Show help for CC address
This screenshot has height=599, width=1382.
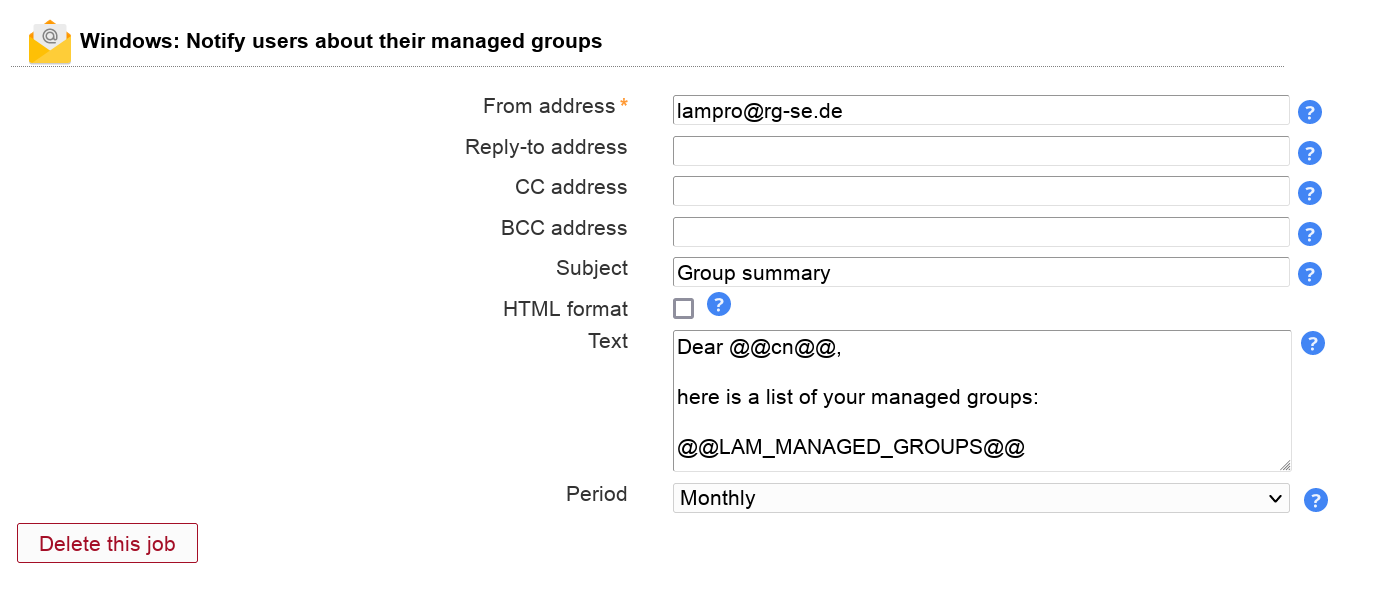point(1309,193)
